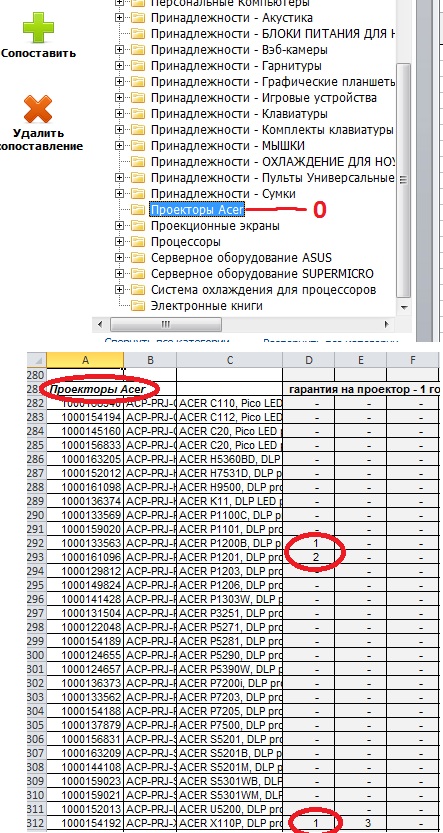Click cell 1000163209 in column A
Viewport: 443px width, 833px height.
[85, 753]
